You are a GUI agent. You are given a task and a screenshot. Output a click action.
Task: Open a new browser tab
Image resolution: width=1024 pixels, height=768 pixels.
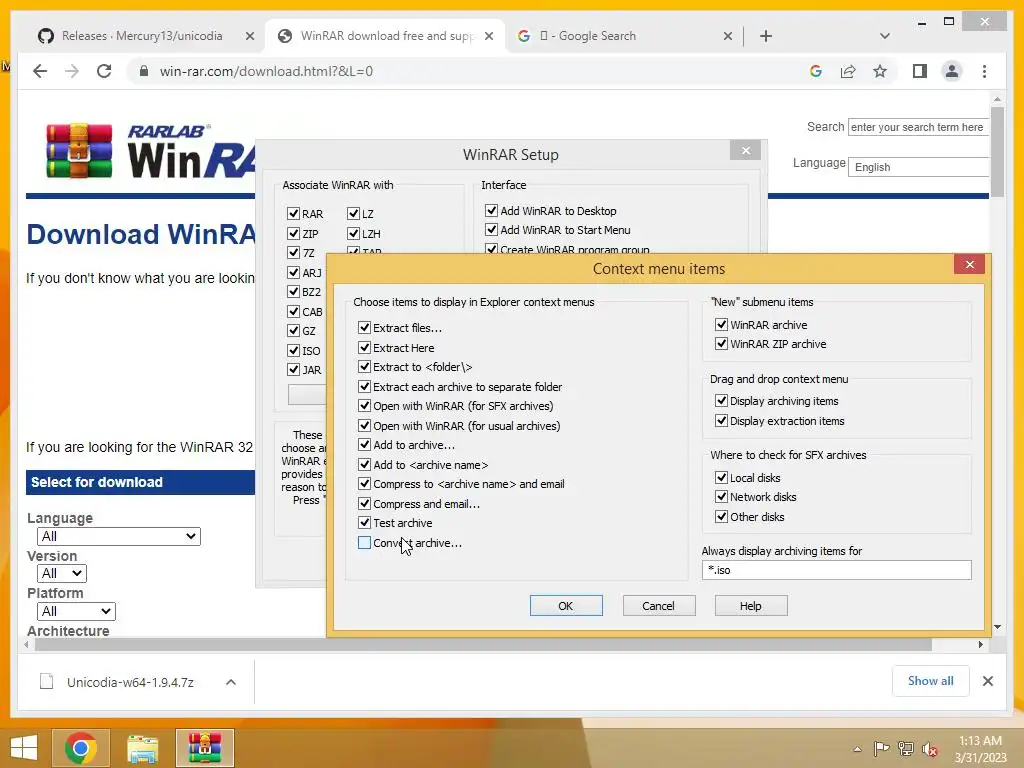pyautogui.click(x=766, y=36)
